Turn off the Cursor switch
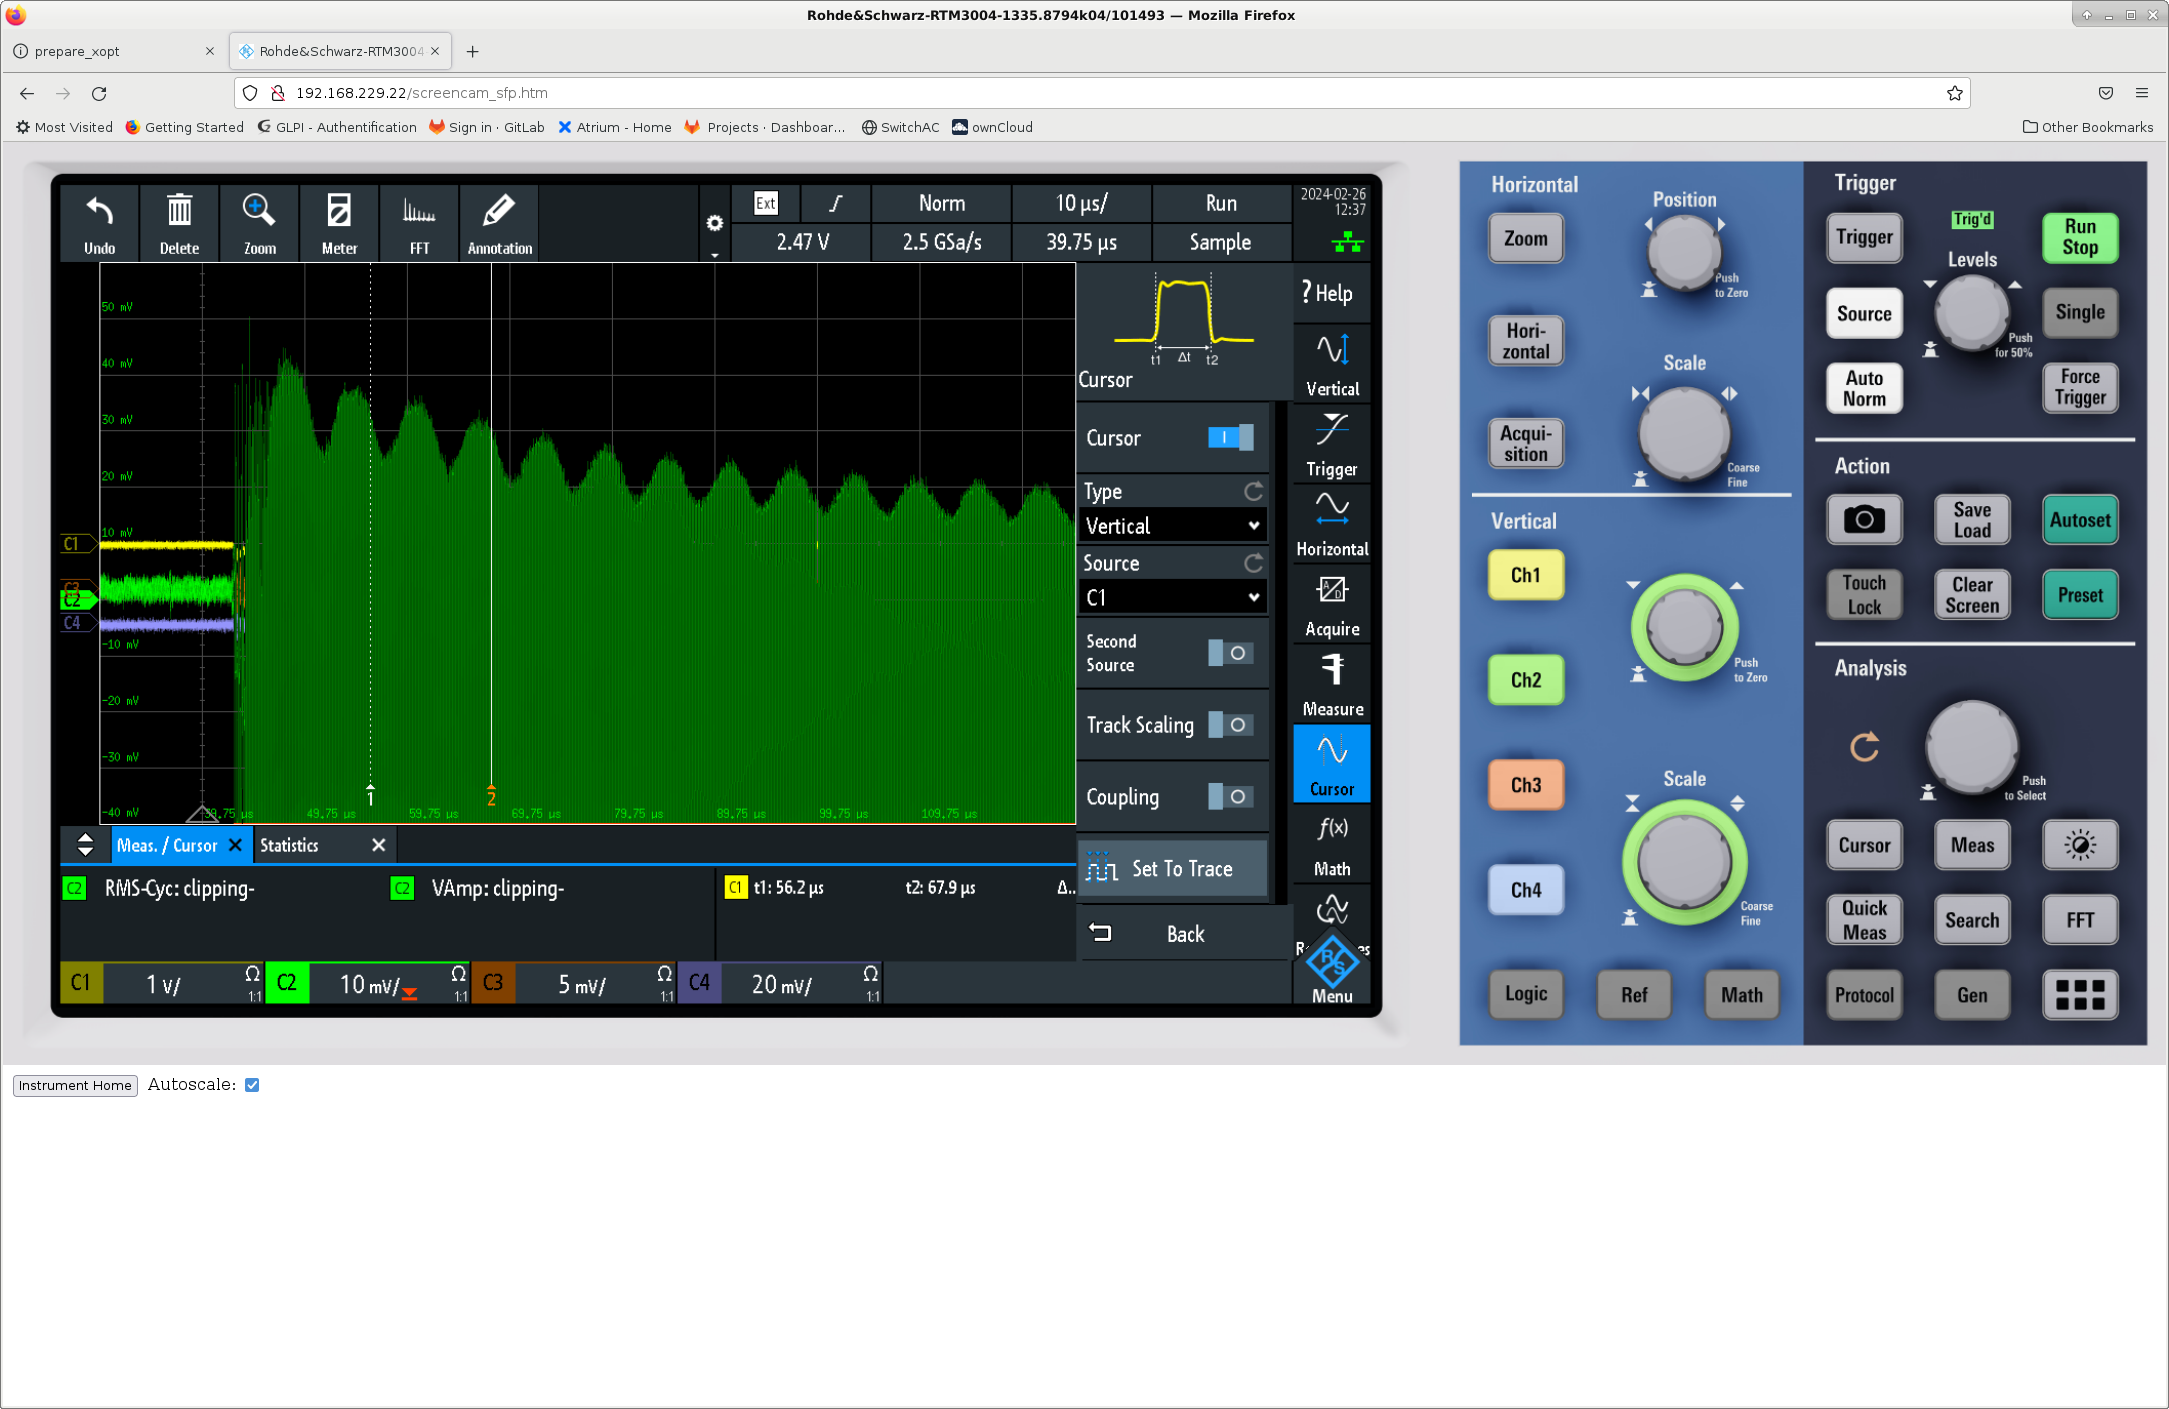This screenshot has width=2169, height=1409. pos(1229,437)
